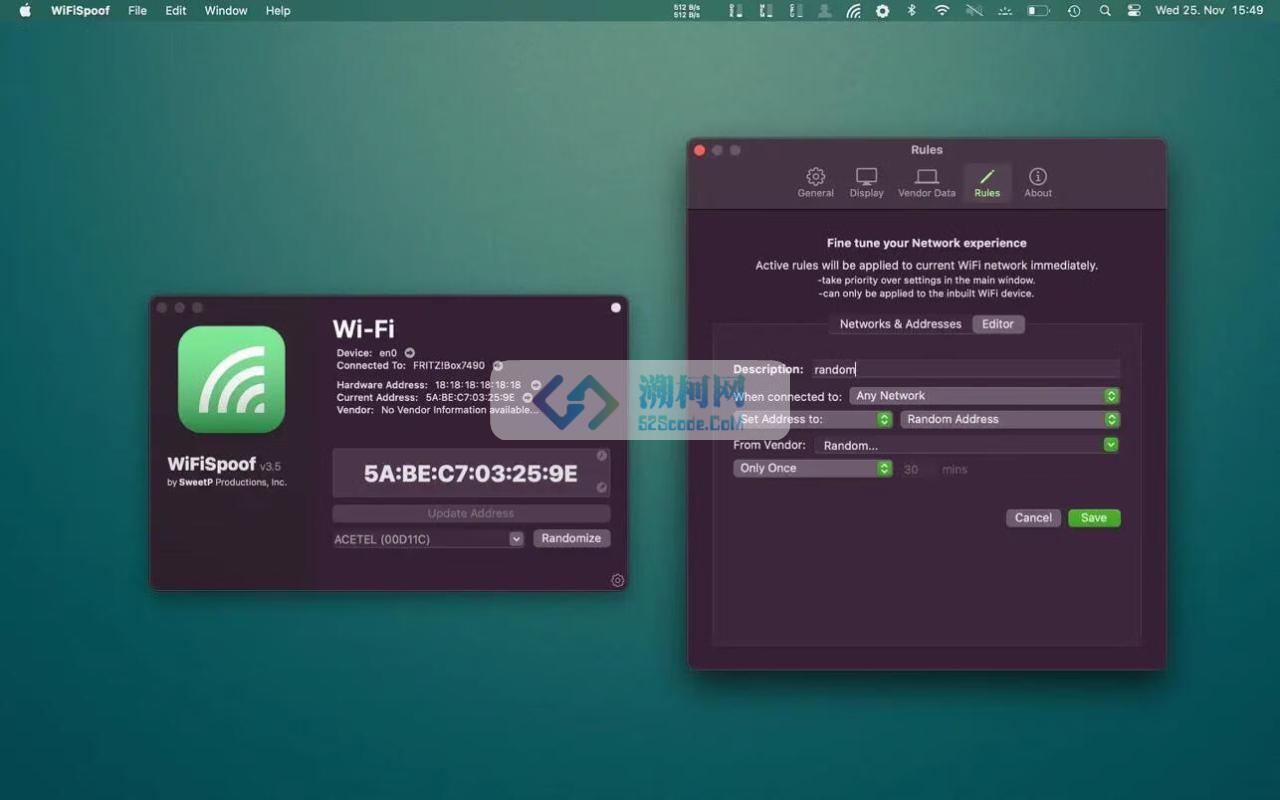Click lower small icon in MAC address box
This screenshot has width=1280, height=800.
[x=602, y=488]
